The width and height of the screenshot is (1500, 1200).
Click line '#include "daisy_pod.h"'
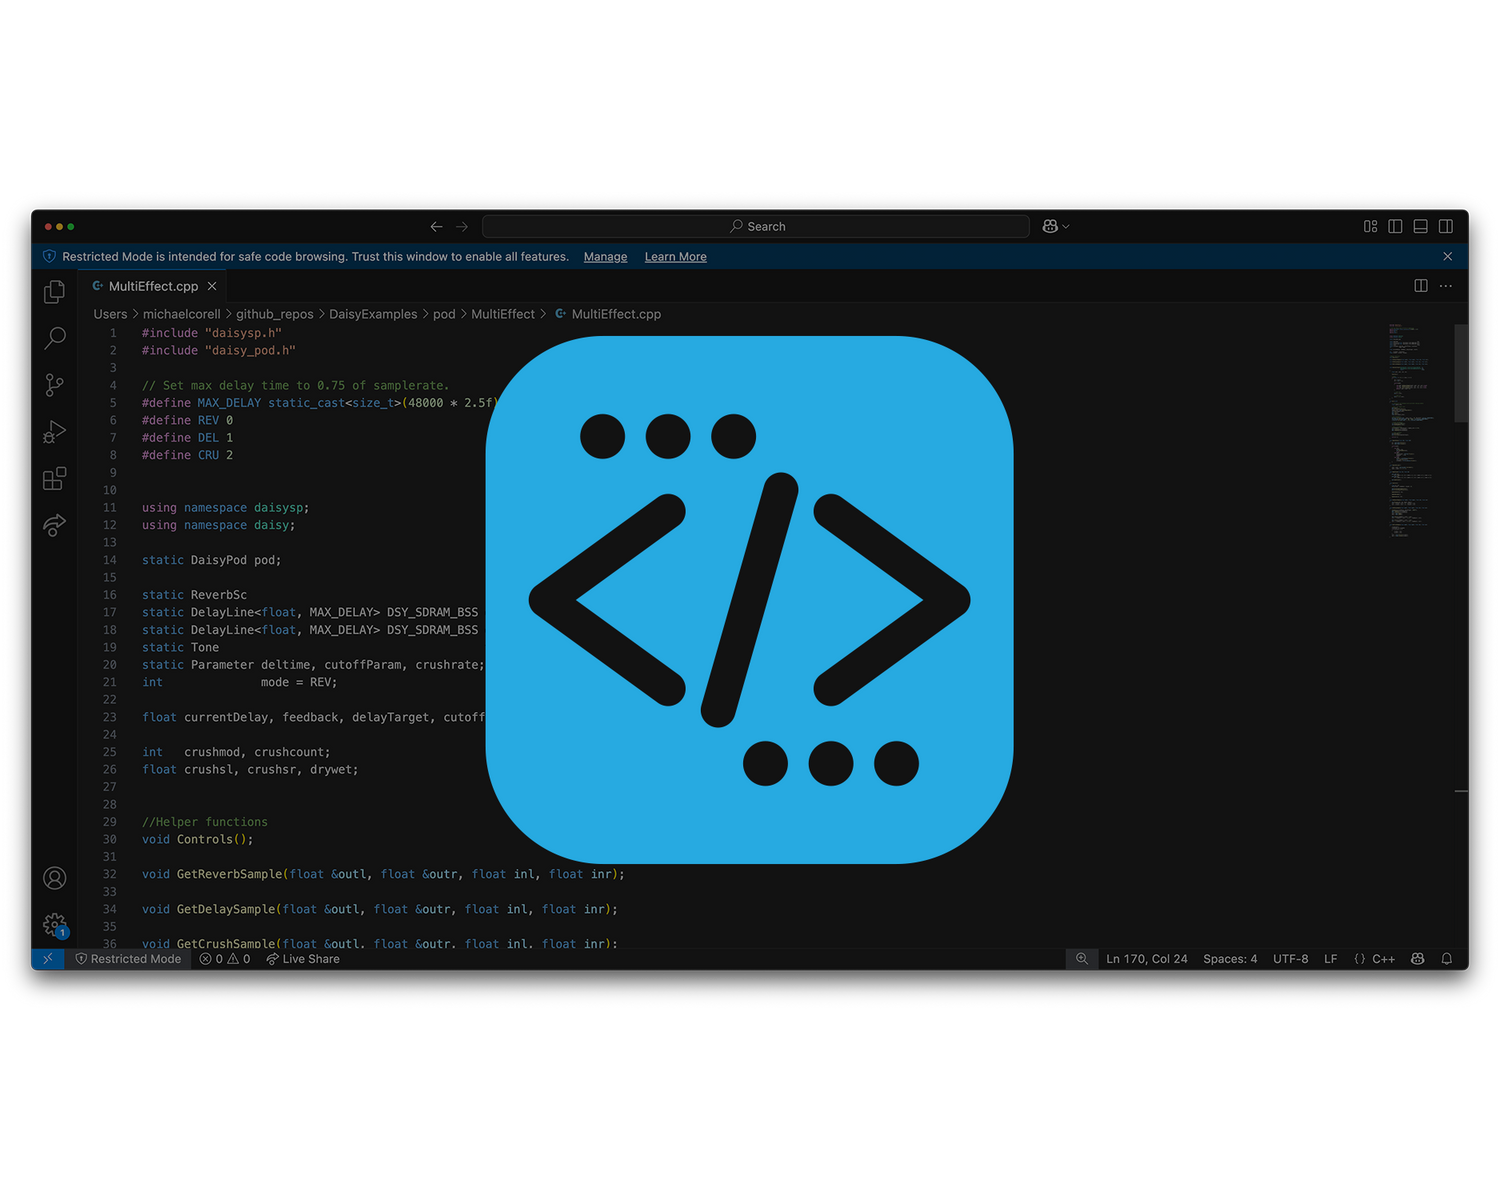tap(219, 351)
